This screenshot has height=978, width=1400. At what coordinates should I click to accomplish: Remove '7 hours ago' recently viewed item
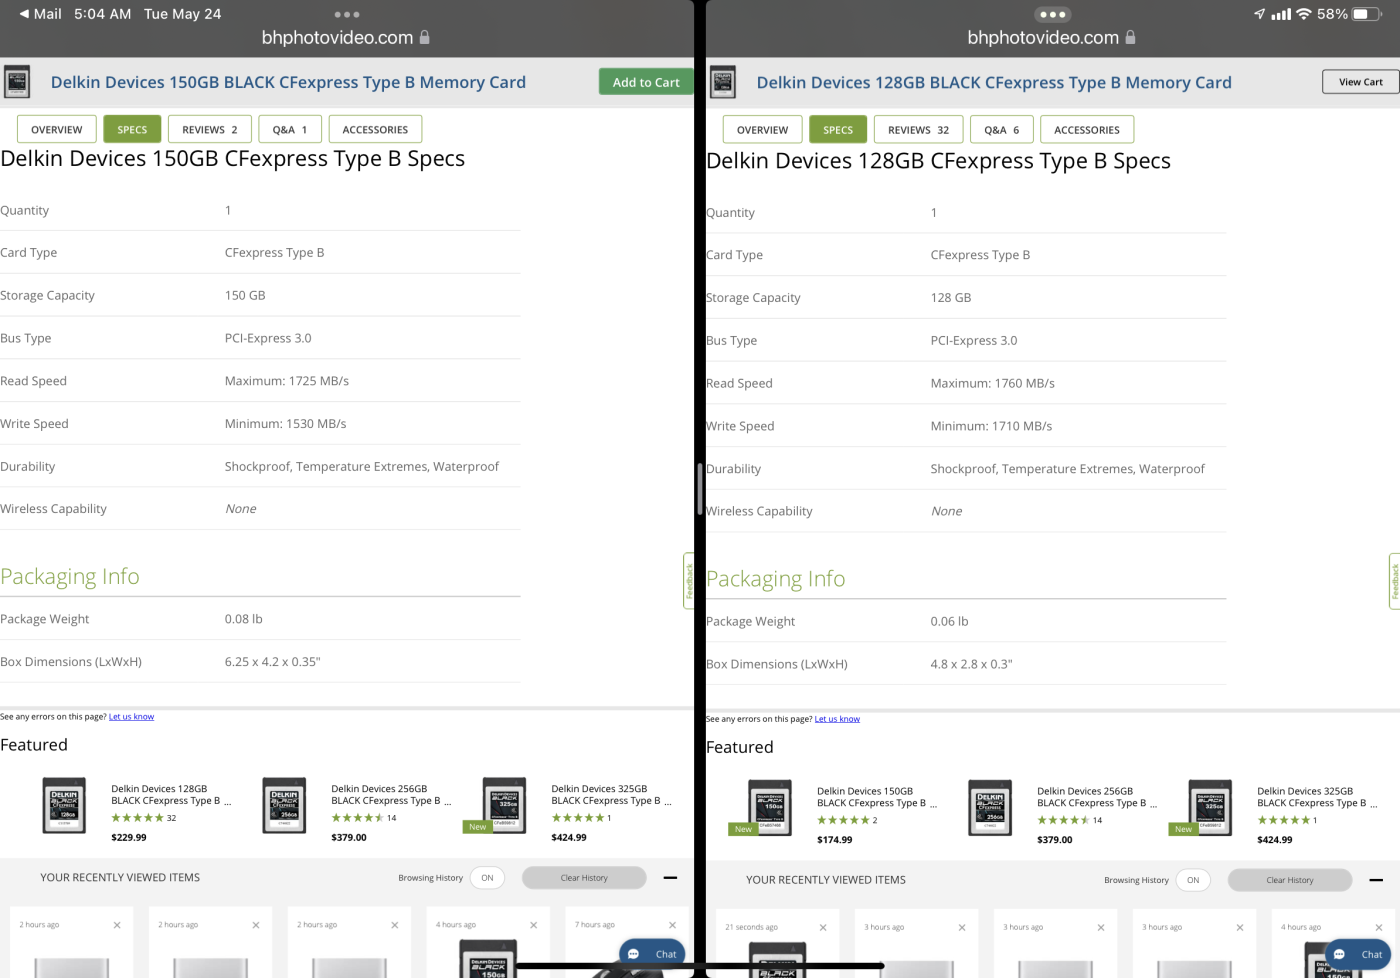[672, 925]
